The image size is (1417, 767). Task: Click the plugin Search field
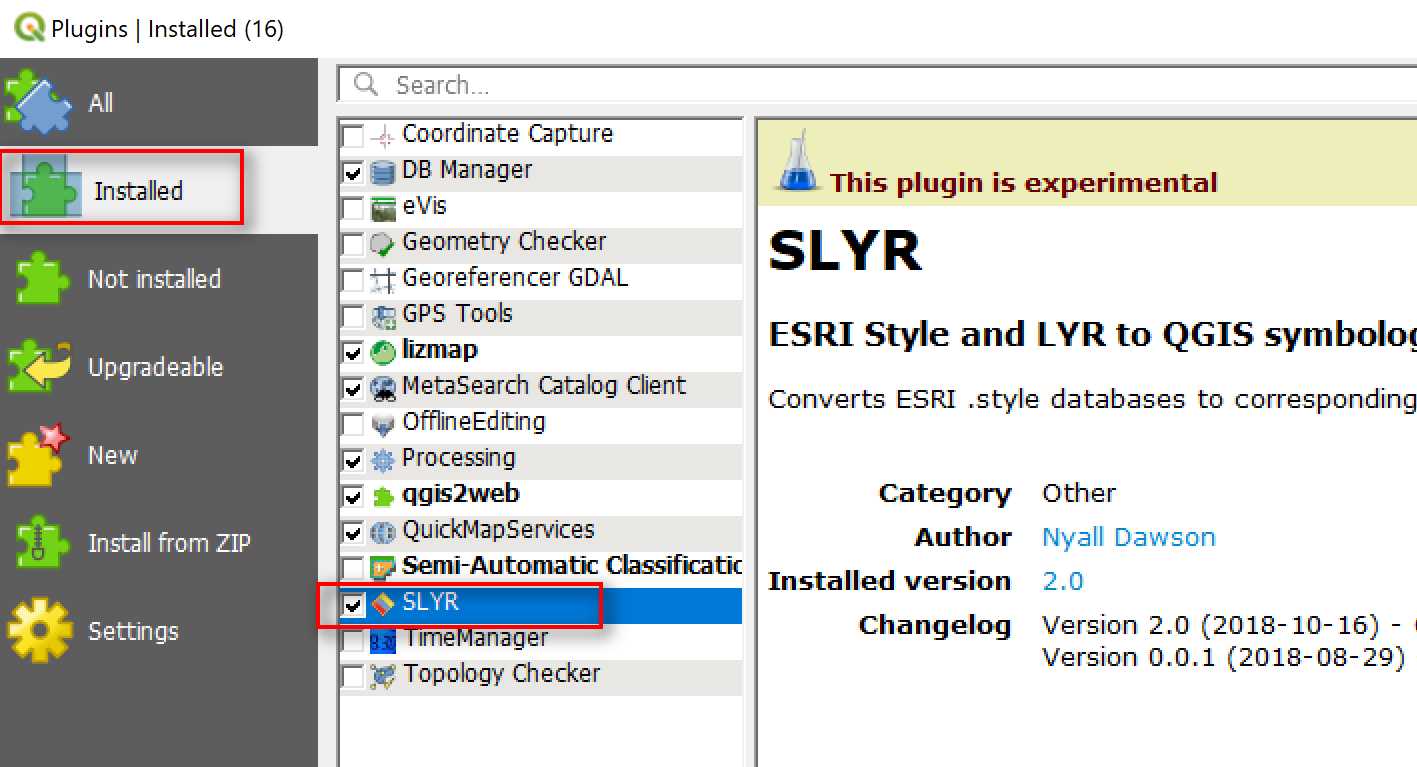coord(877,85)
